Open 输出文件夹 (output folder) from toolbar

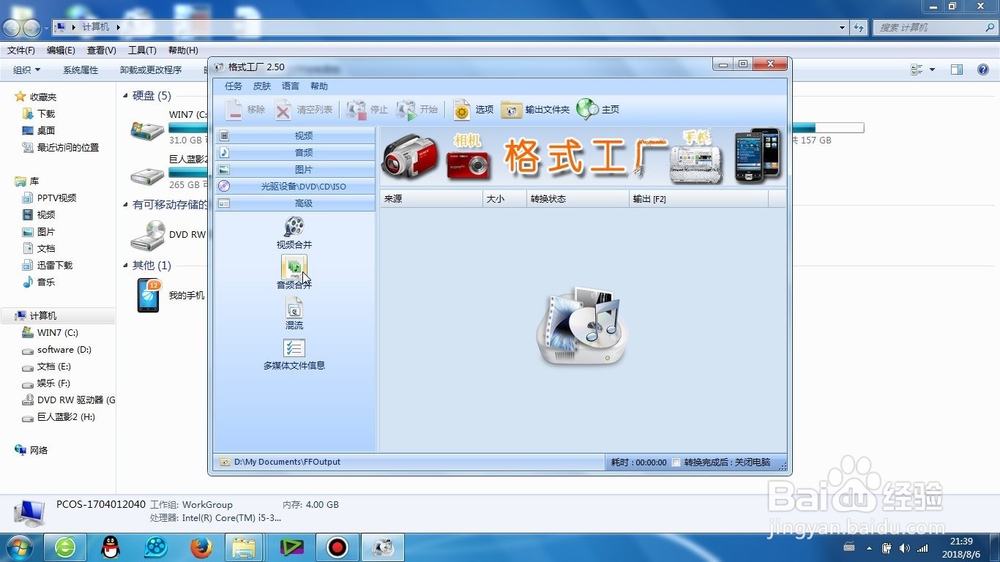(x=534, y=110)
